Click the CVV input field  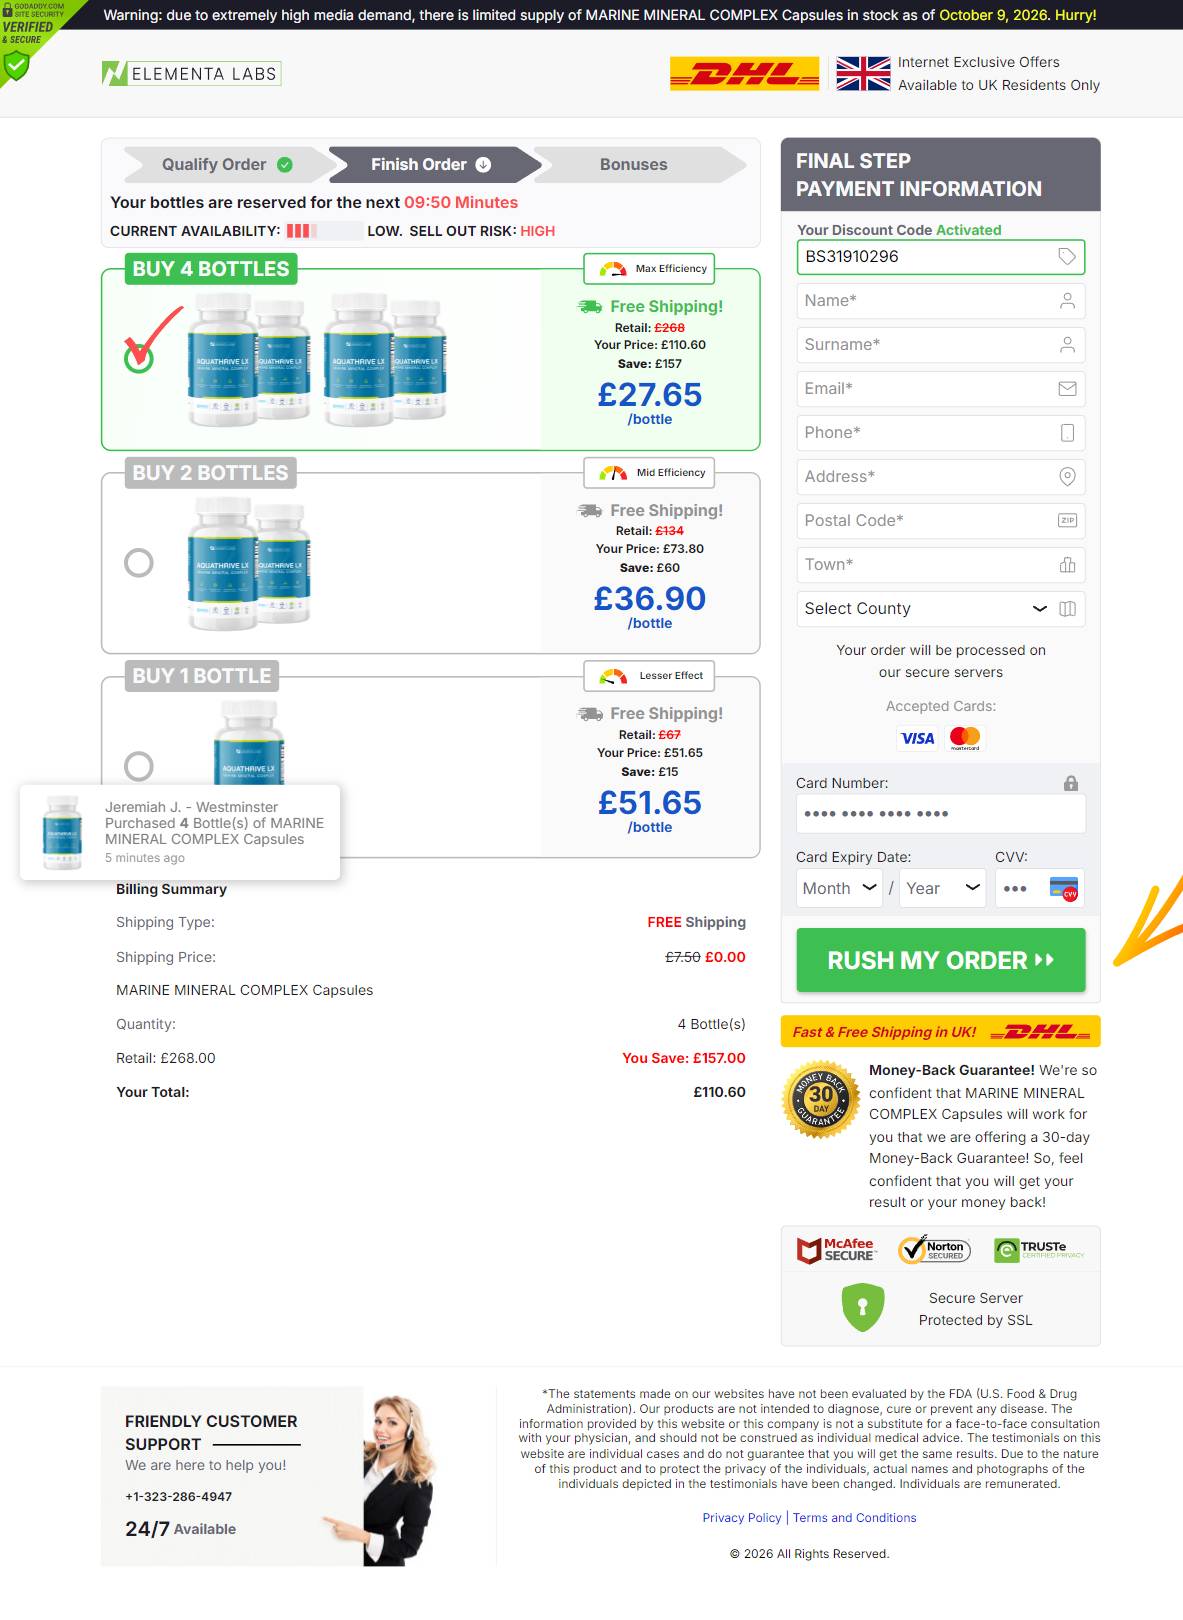1040,888
